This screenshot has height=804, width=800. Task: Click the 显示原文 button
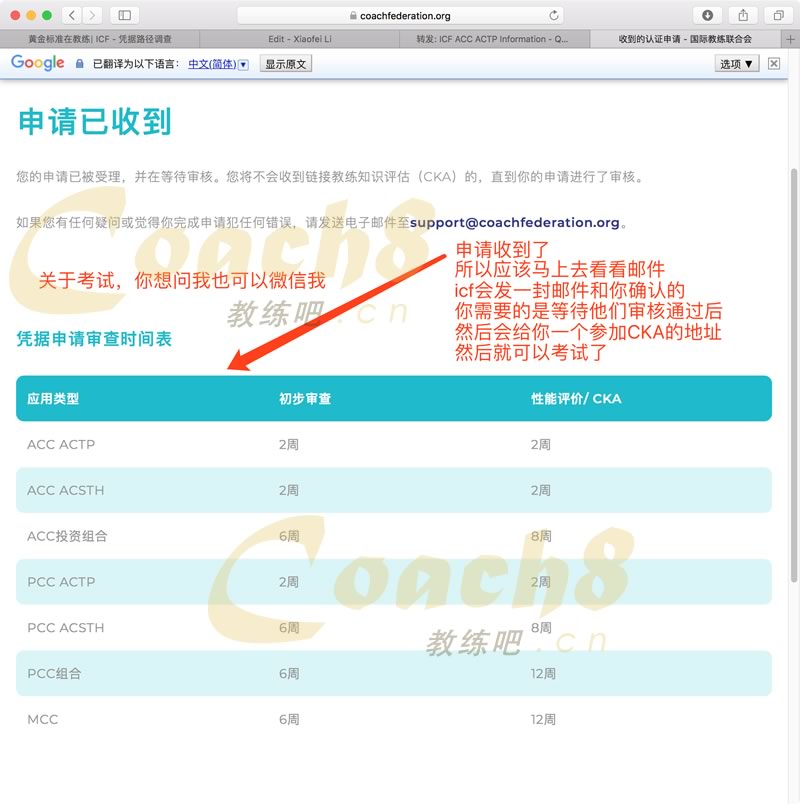click(286, 63)
